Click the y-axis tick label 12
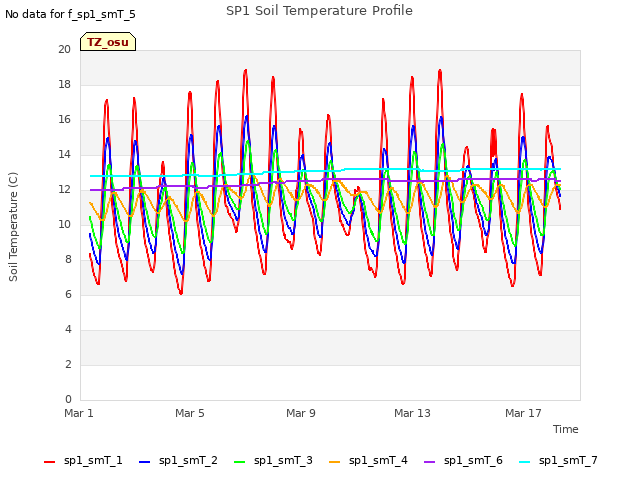This screenshot has width=640, height=480. tap(64, 189)
